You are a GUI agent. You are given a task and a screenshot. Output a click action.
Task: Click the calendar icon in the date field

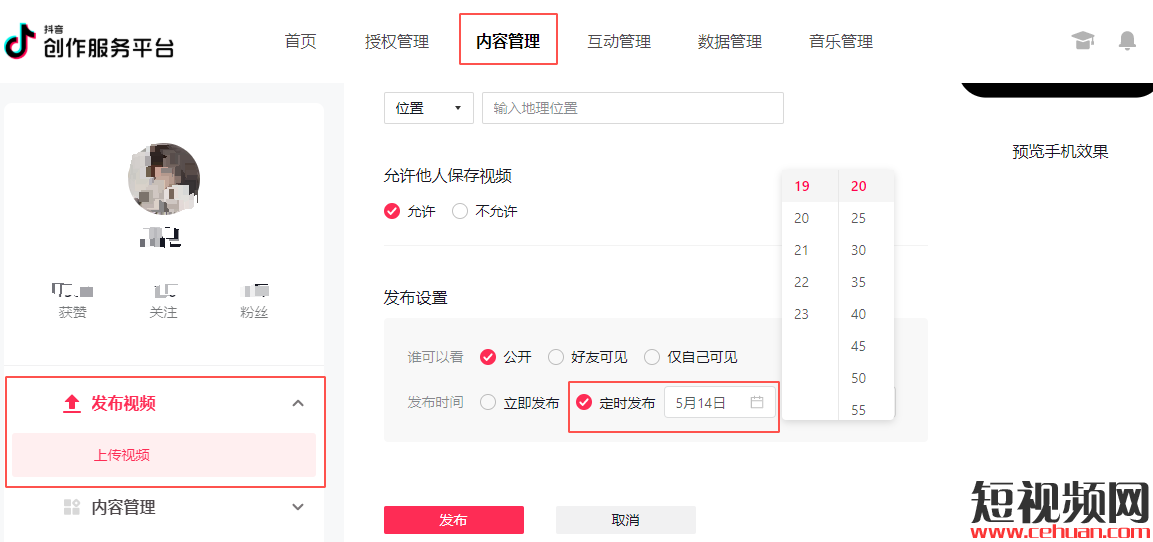pos(757,403)
